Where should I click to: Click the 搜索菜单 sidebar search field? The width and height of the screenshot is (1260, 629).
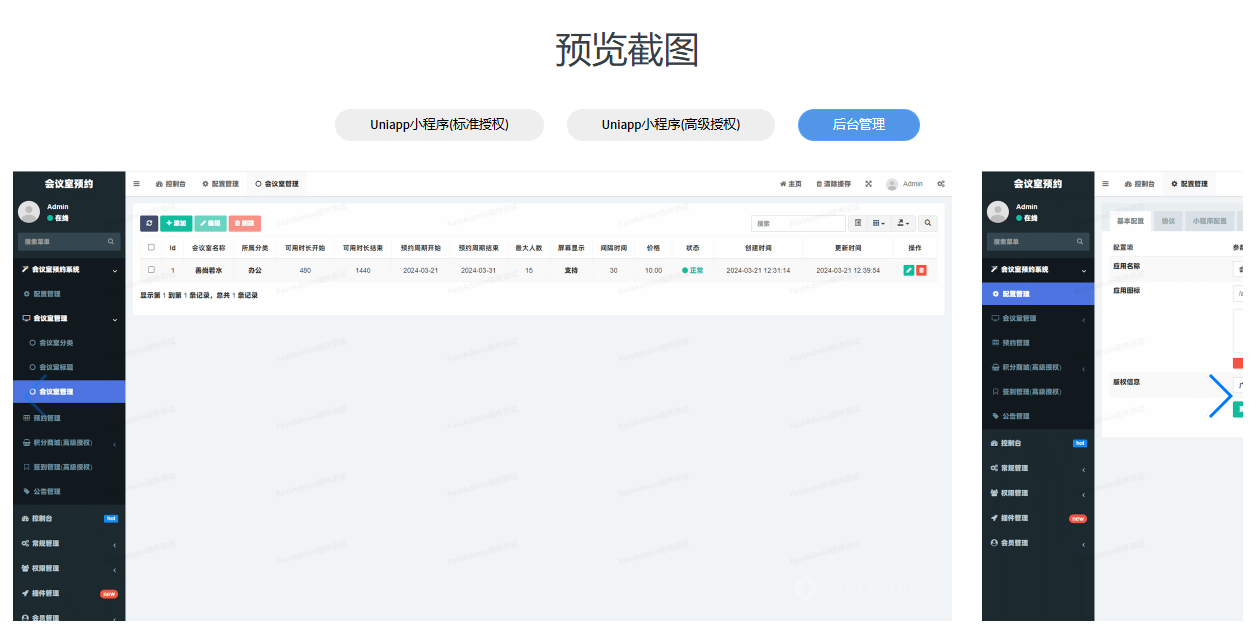click(x=65, y=241)
